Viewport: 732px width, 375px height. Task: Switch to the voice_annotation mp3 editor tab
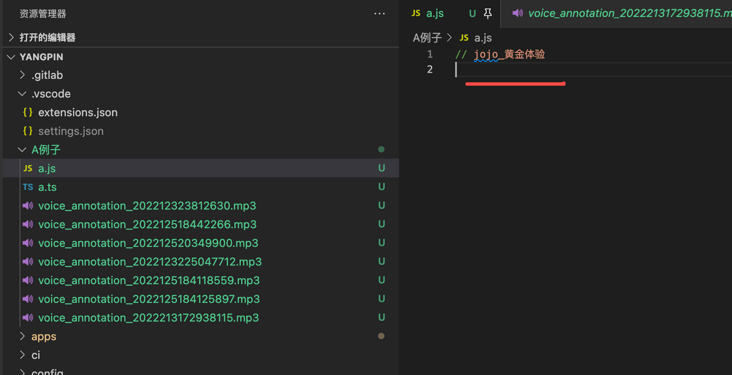[x=616, y=14]
